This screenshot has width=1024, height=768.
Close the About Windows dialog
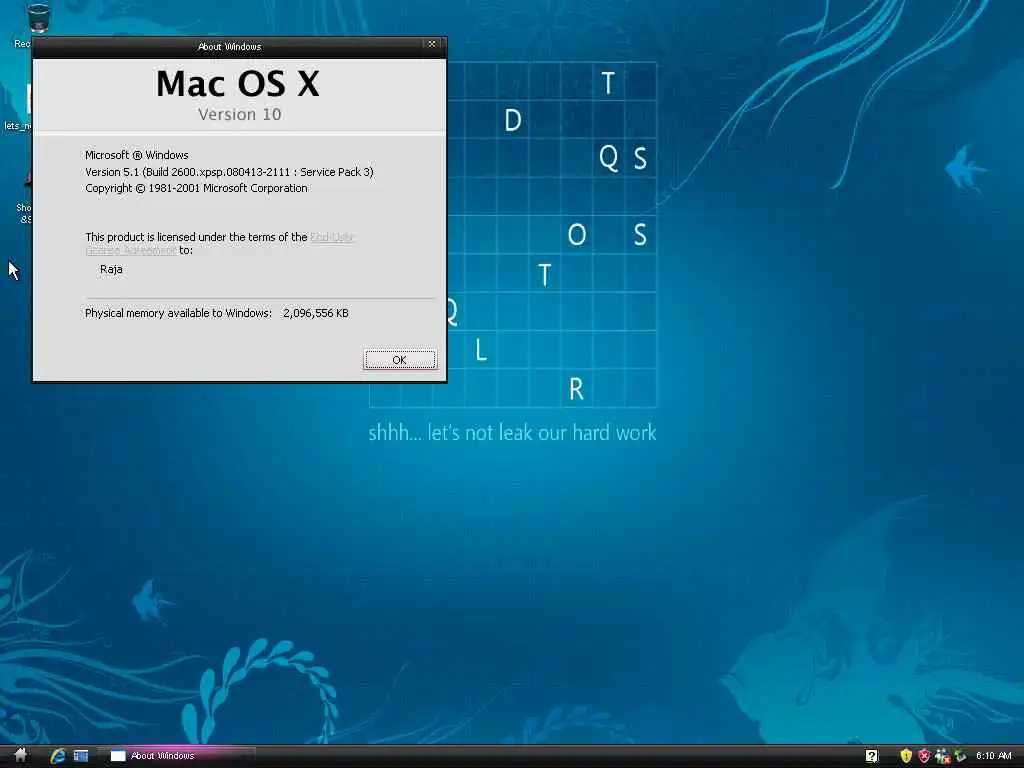coord(432,44)
